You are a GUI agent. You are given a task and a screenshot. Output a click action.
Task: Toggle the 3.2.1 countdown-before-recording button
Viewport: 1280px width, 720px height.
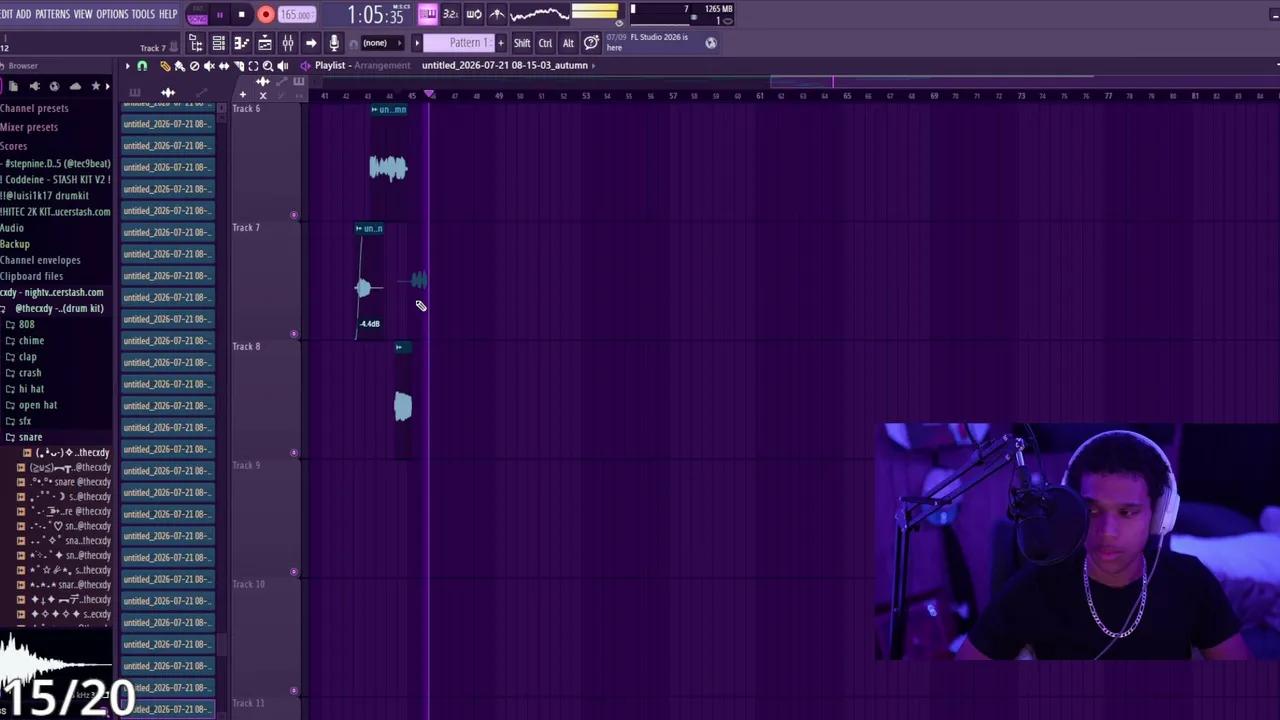(450, 14)
